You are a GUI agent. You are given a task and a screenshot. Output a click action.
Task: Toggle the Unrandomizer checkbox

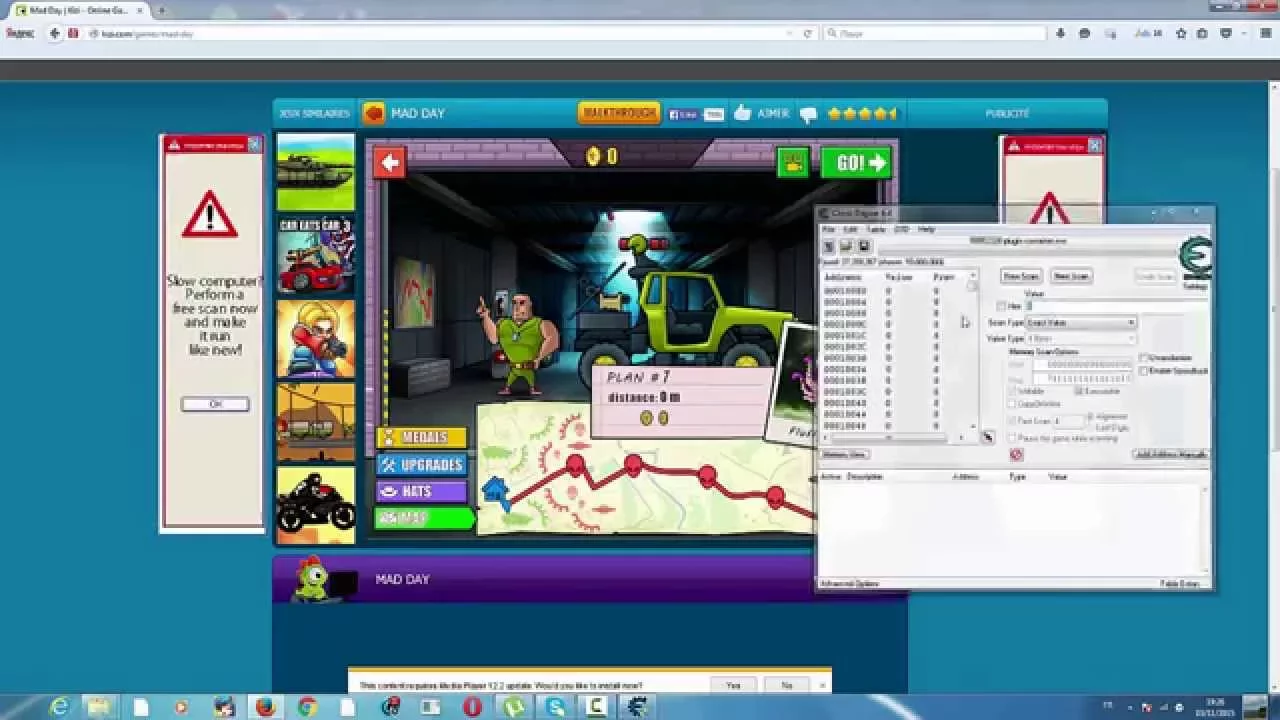[x=1144, y=358]
